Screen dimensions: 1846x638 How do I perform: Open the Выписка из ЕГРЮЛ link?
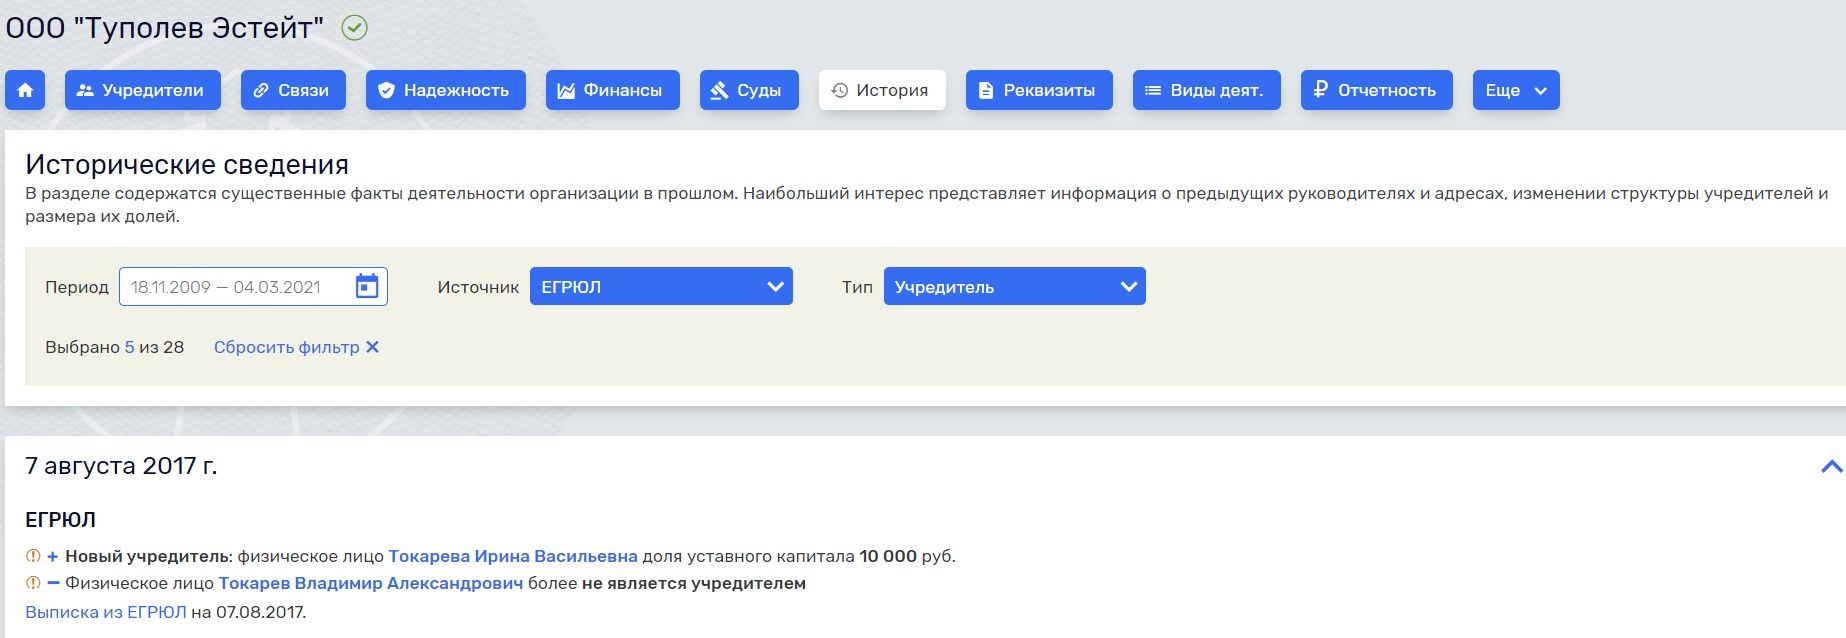click(106, 612)
